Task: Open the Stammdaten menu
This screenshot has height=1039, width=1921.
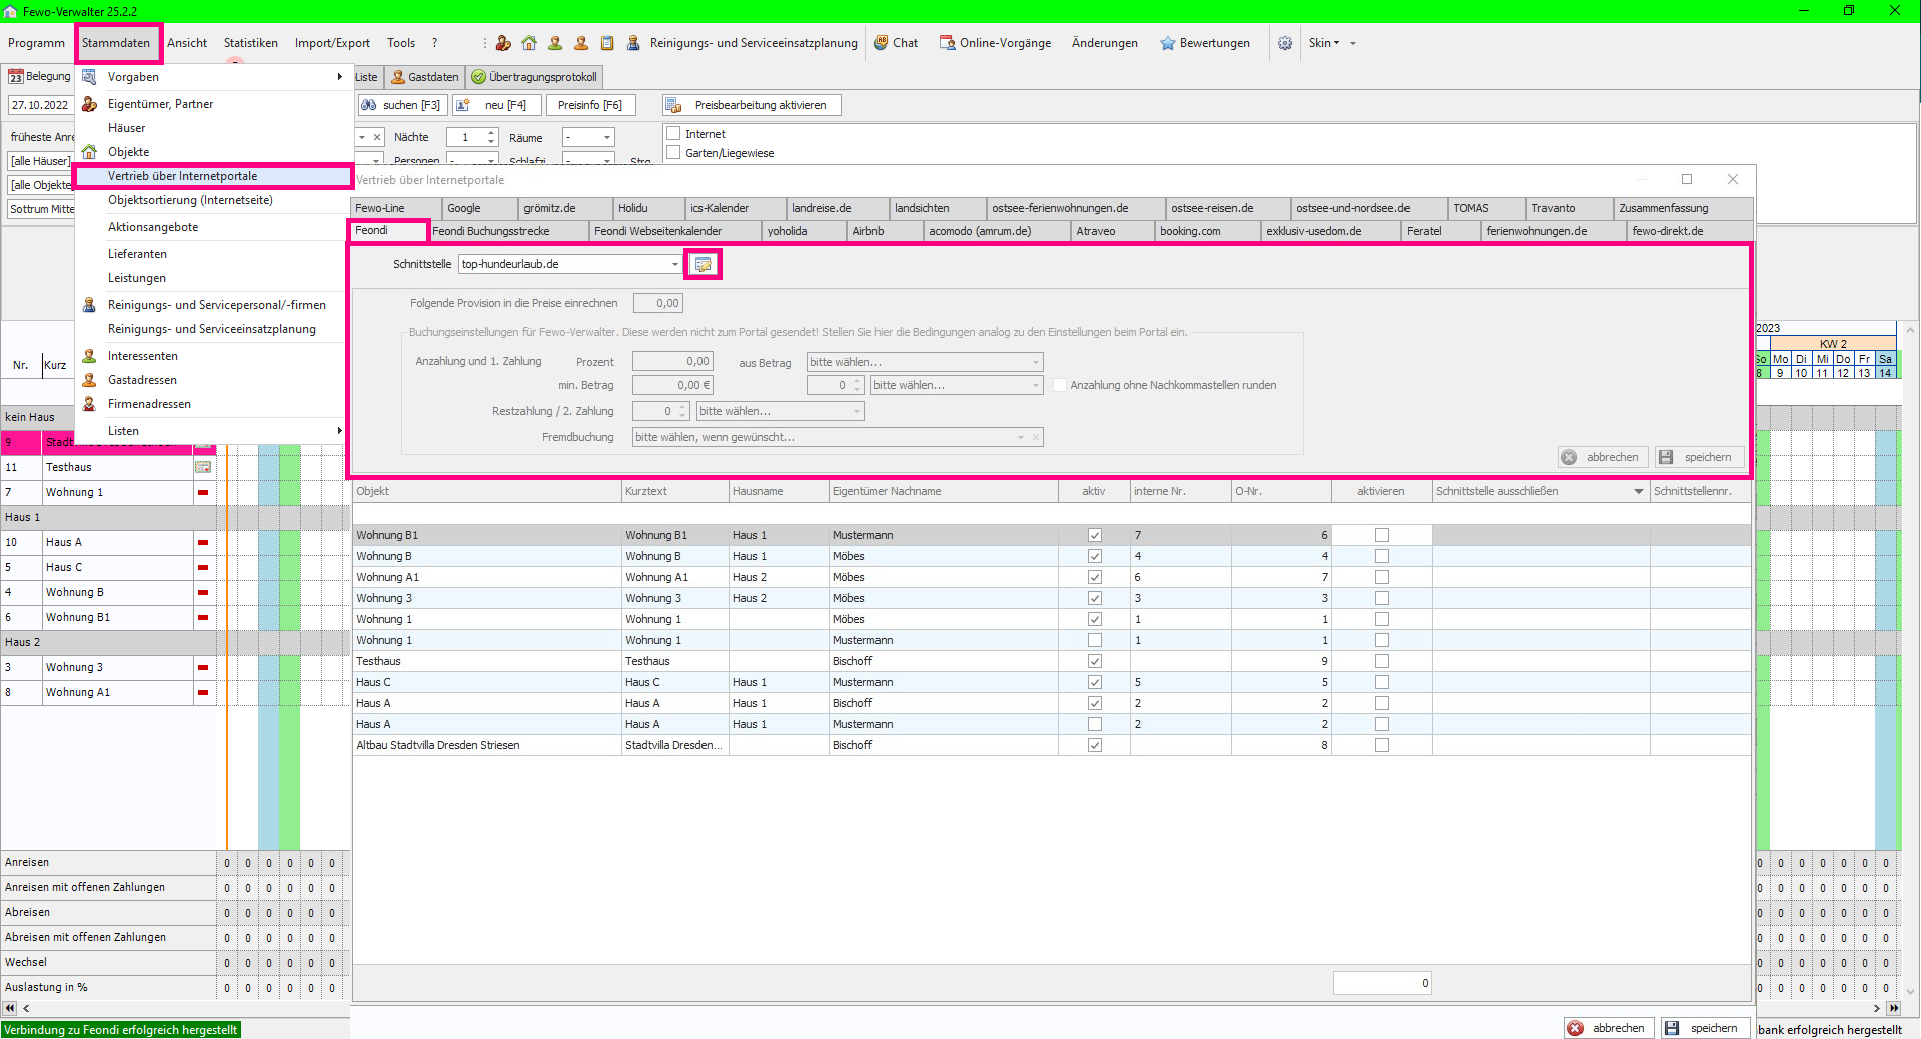Action: click(x=116, y=43)
